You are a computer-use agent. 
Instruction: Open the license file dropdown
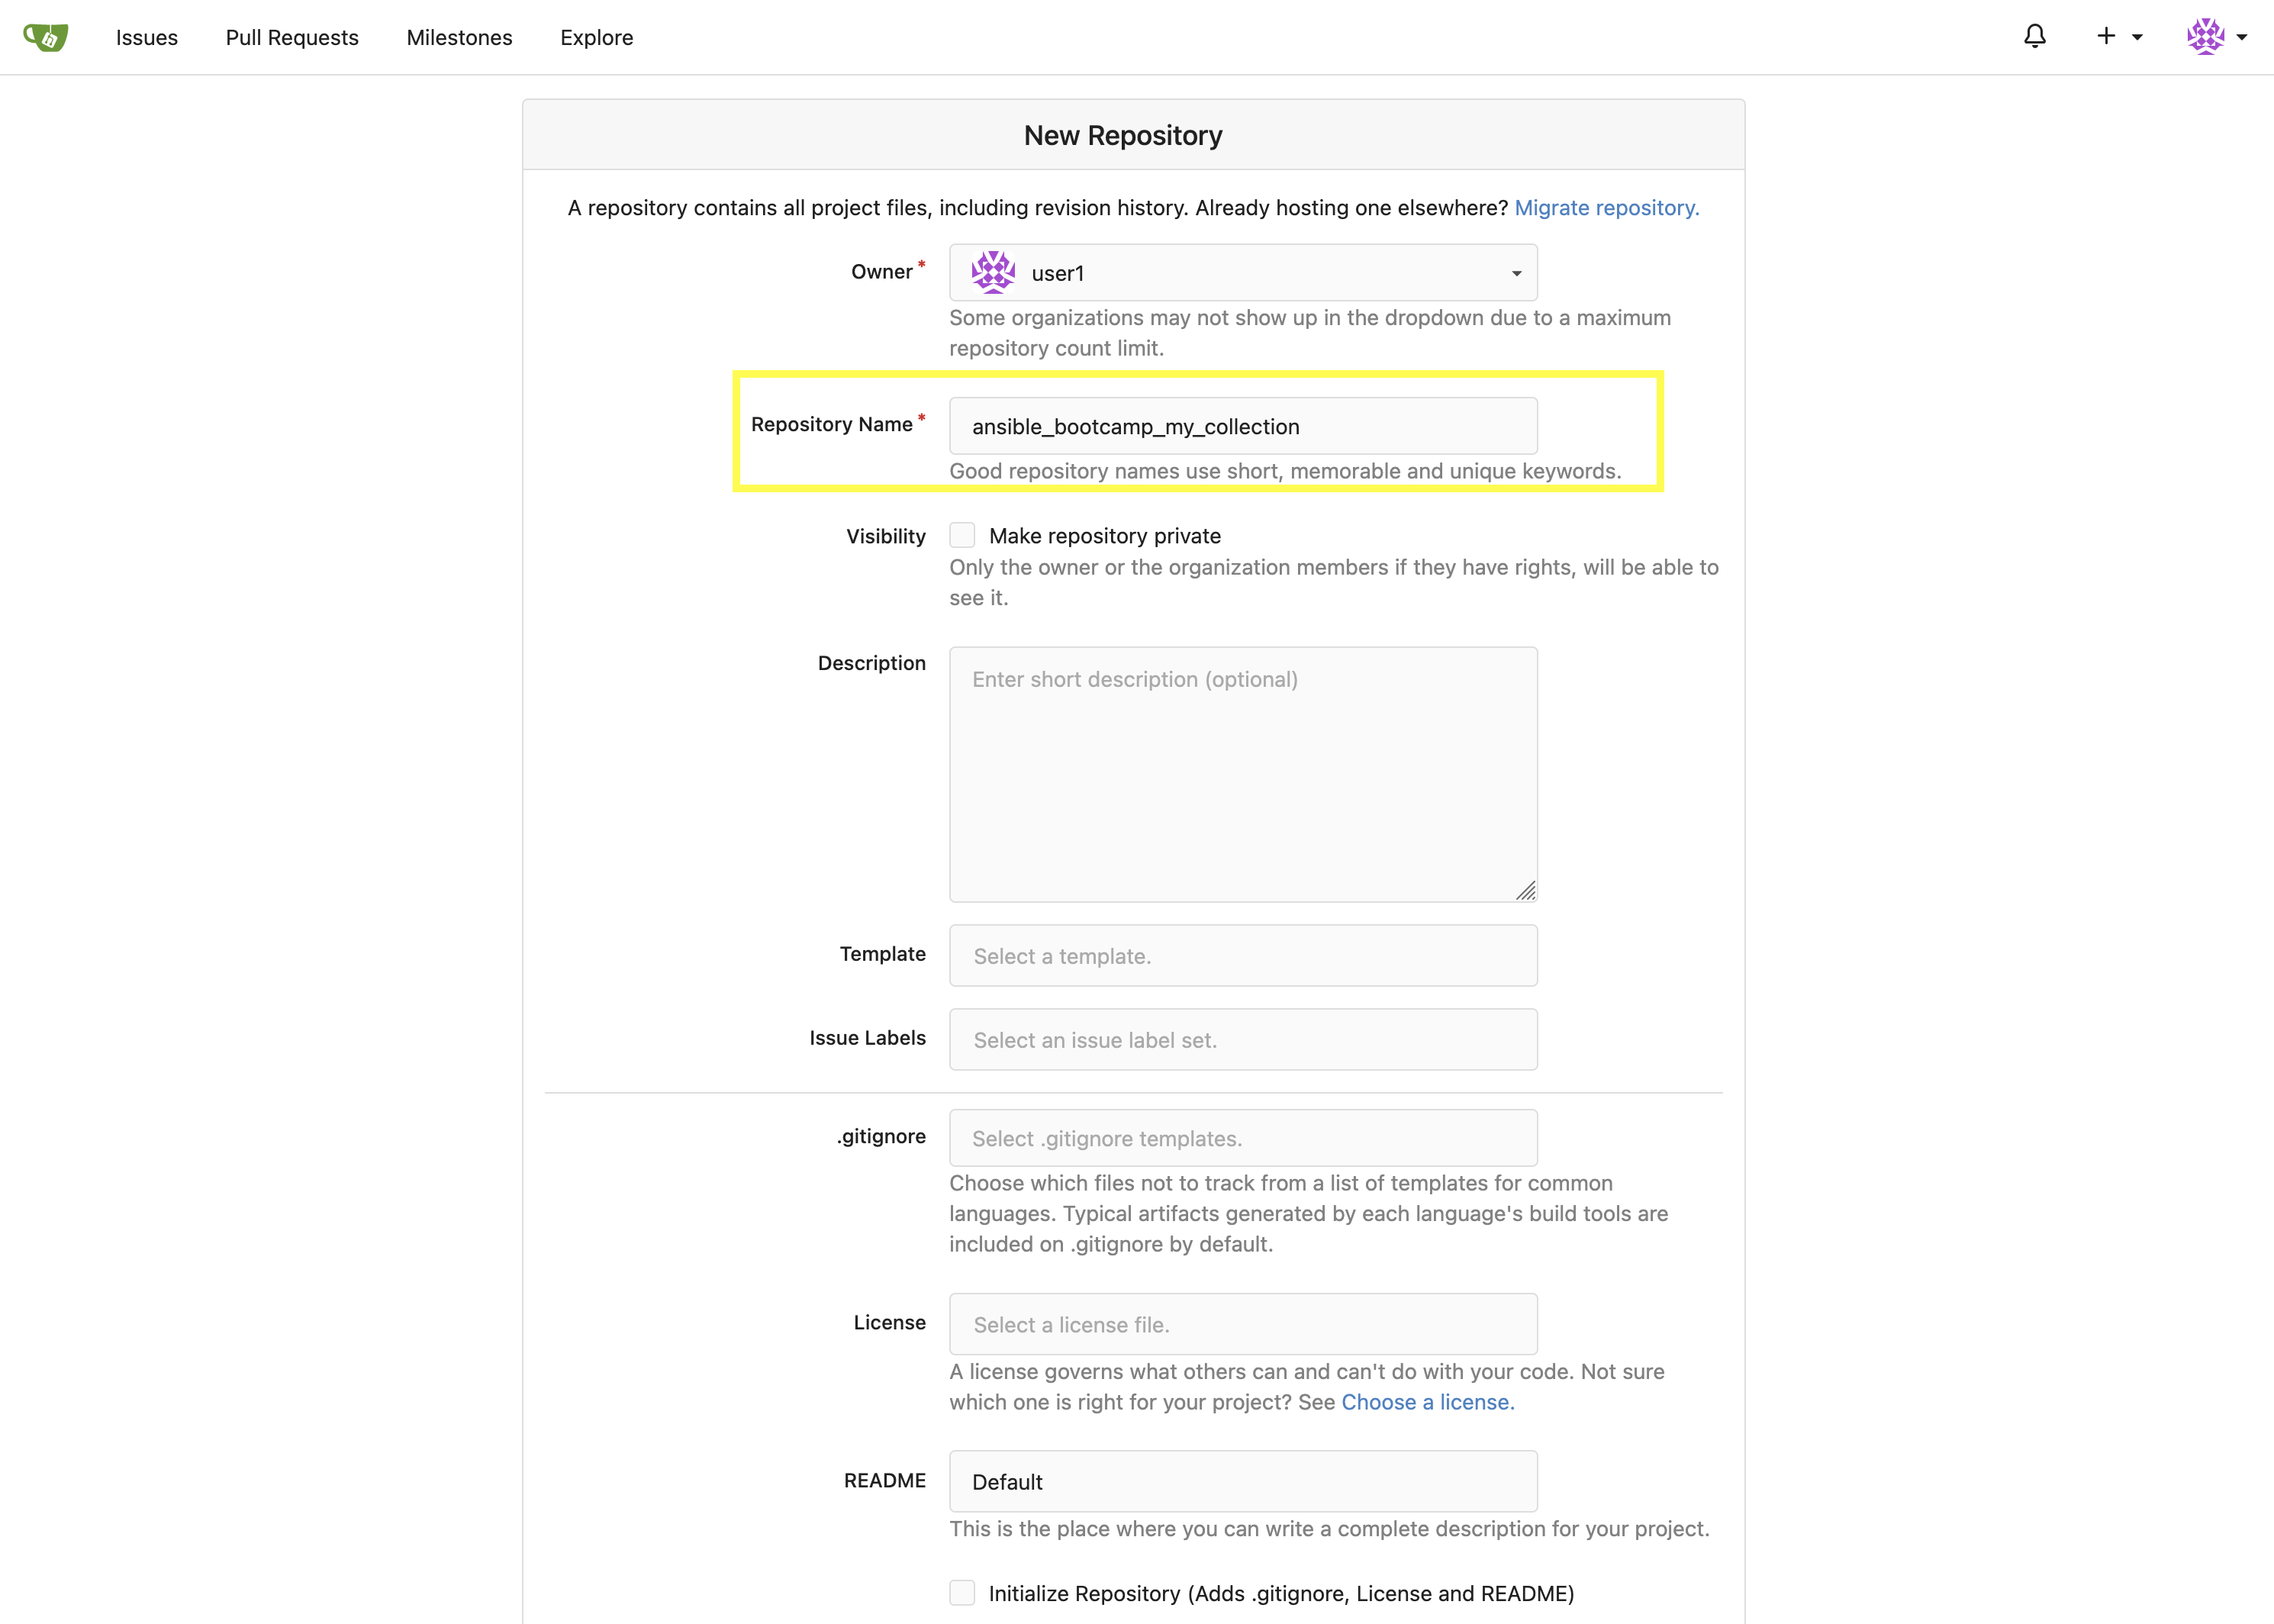click(1243, 1323)
